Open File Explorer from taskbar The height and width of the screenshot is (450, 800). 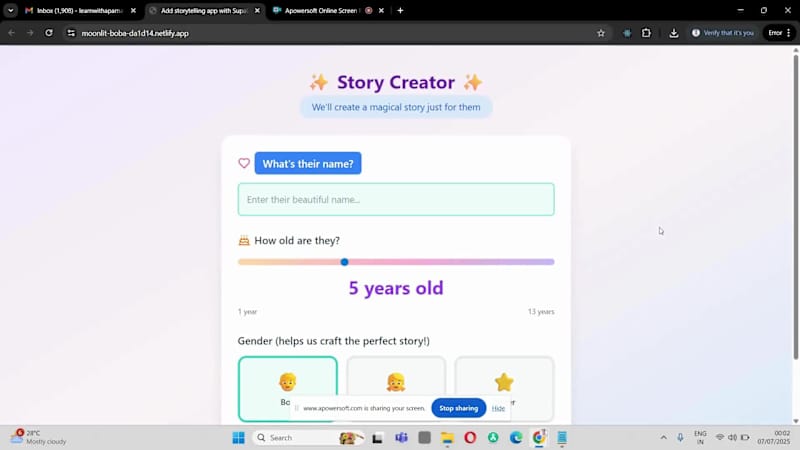coord(447,438)
